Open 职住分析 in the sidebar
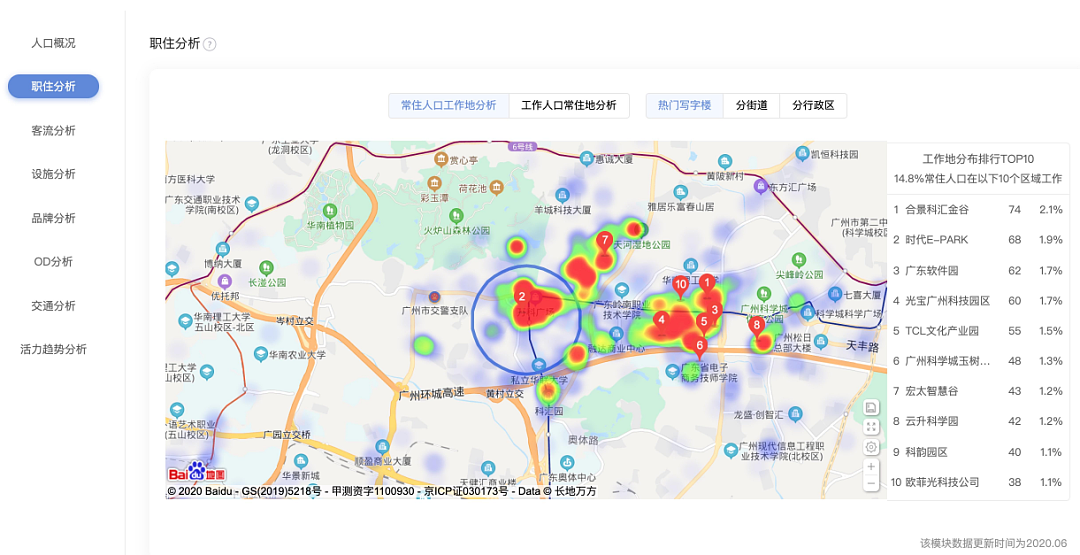Viewport: 1080px width, 555px height. pos(54,87)
